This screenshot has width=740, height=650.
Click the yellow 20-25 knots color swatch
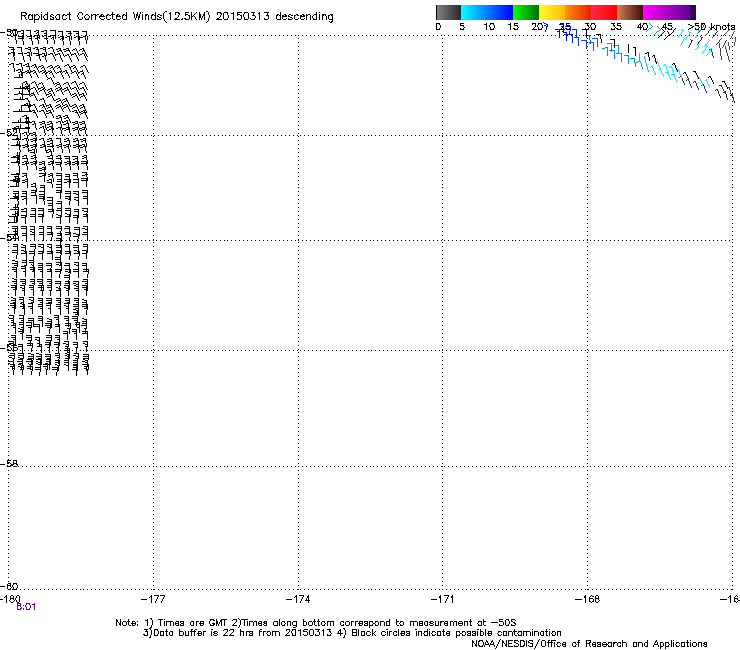(x=552, y=12)
